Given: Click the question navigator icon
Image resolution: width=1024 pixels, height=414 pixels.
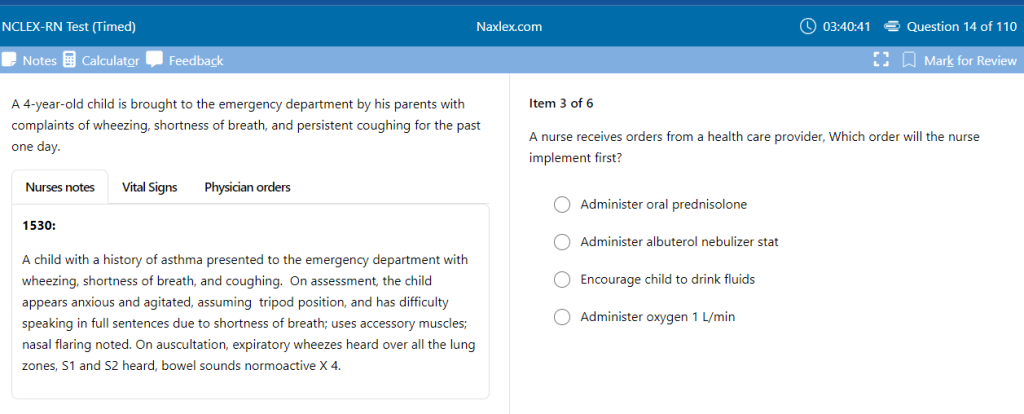Looking at the screenshot, I should [893, 26].
